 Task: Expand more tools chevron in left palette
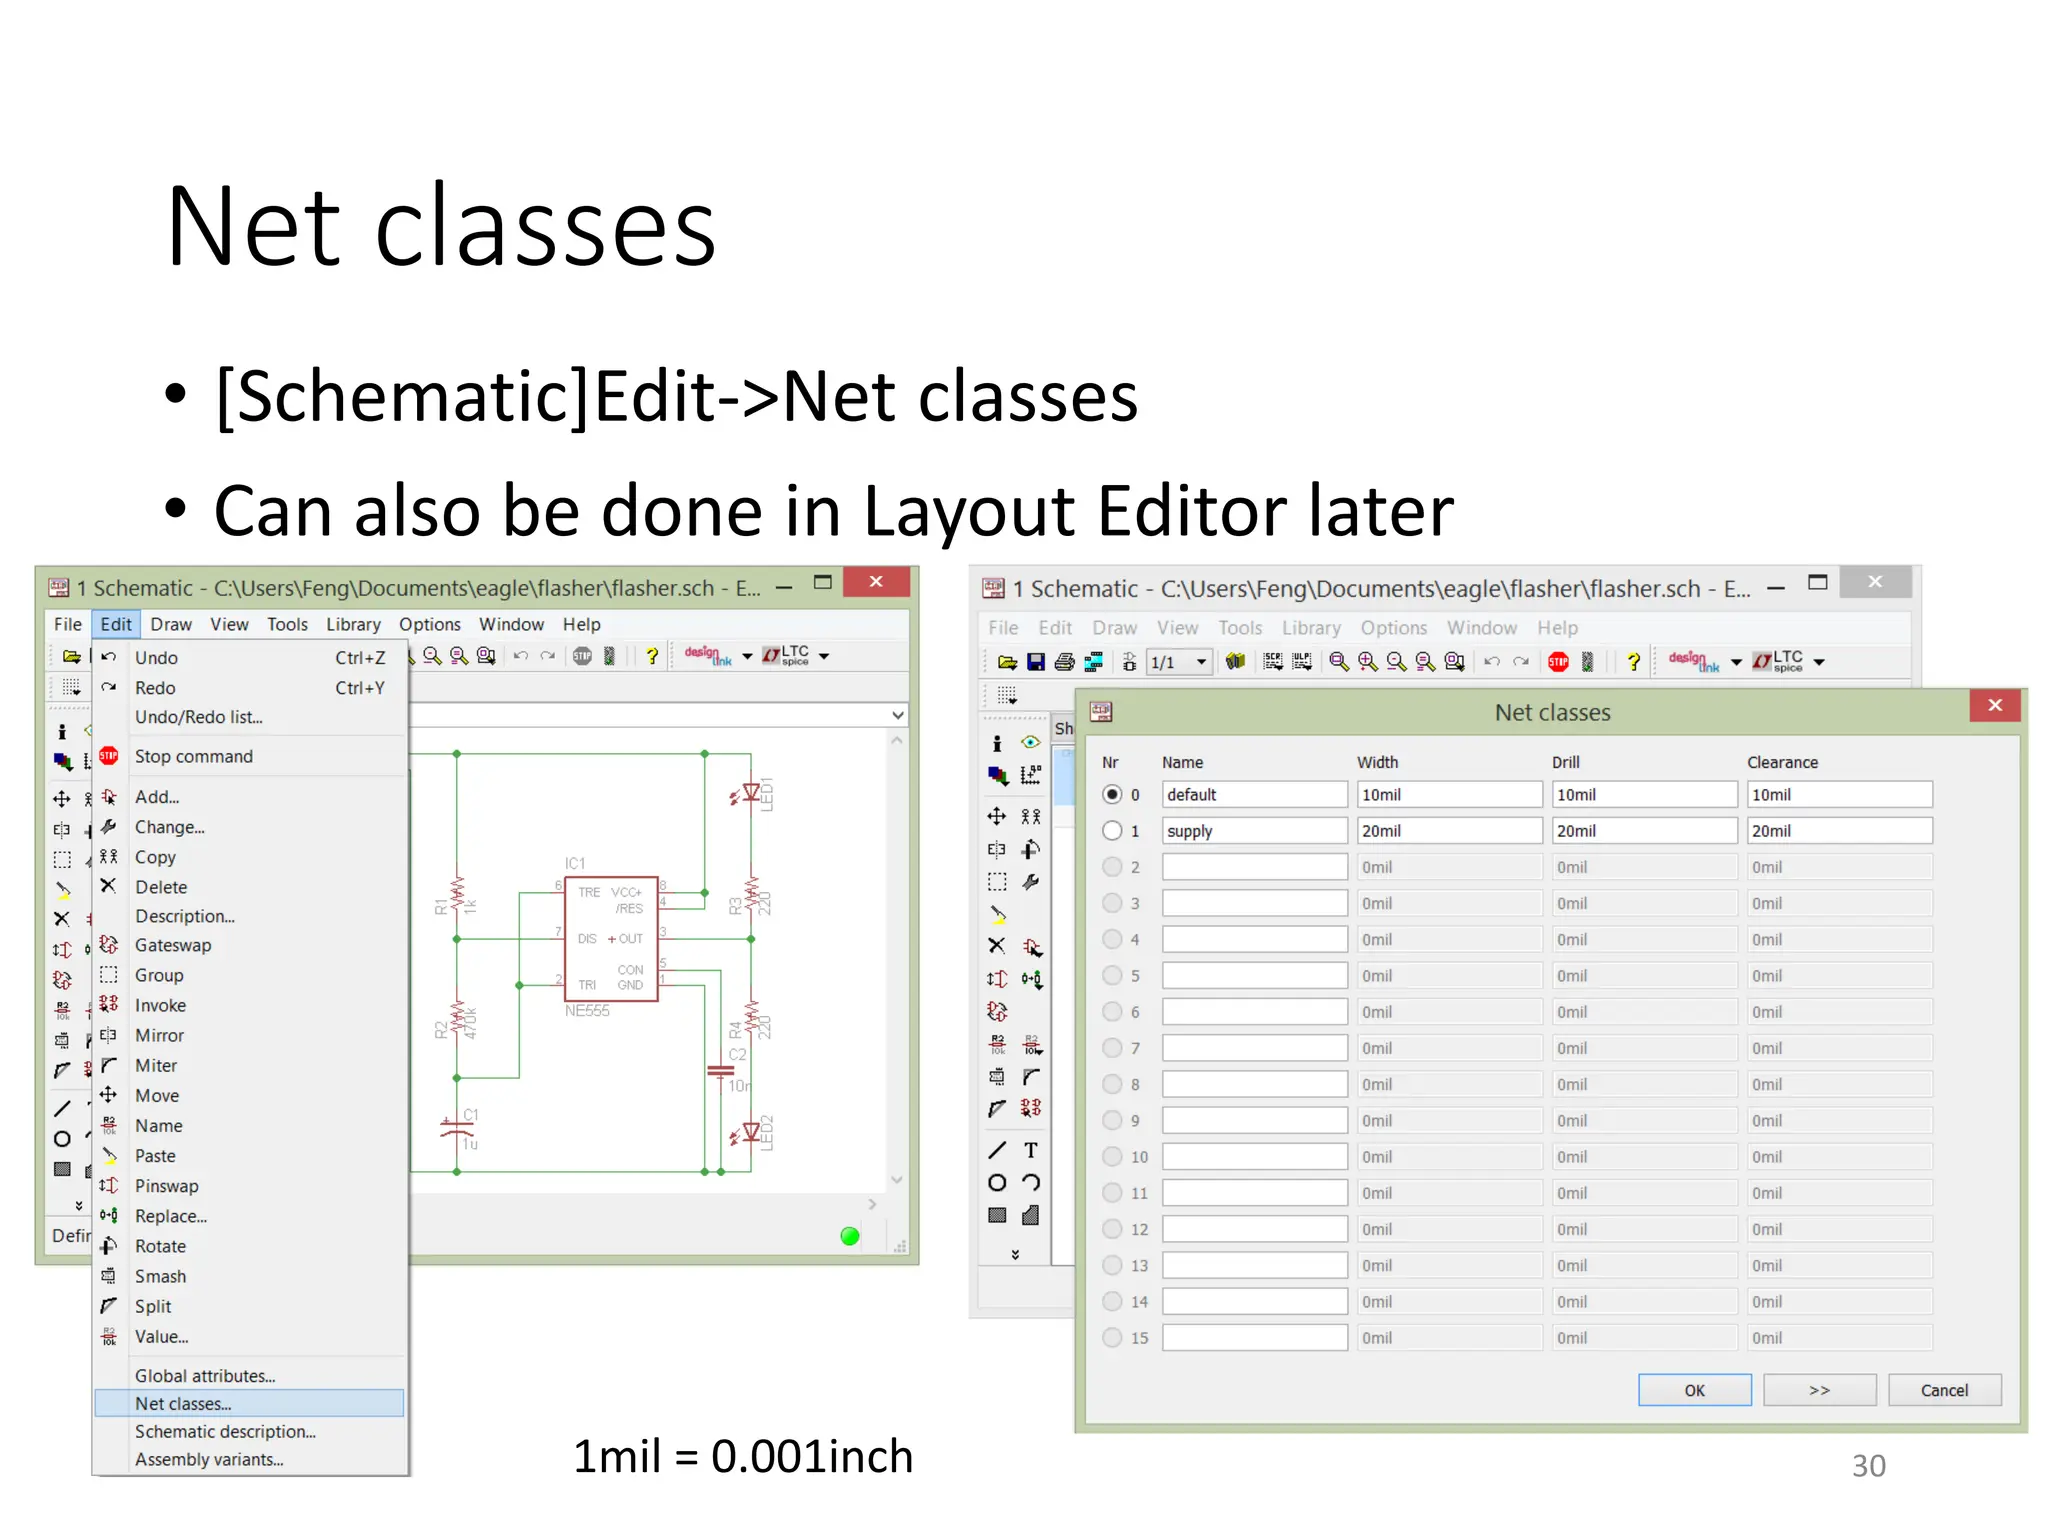(79, 1206)
